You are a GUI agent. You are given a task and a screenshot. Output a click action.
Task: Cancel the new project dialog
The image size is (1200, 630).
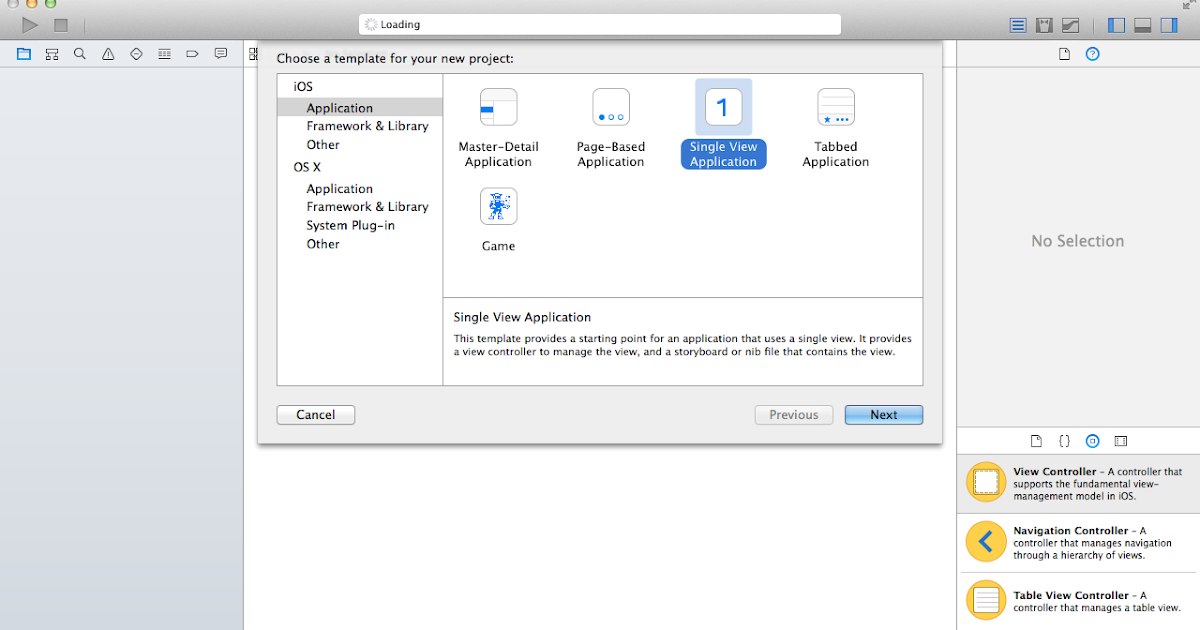pyautogui.click(x=315, y=414)
